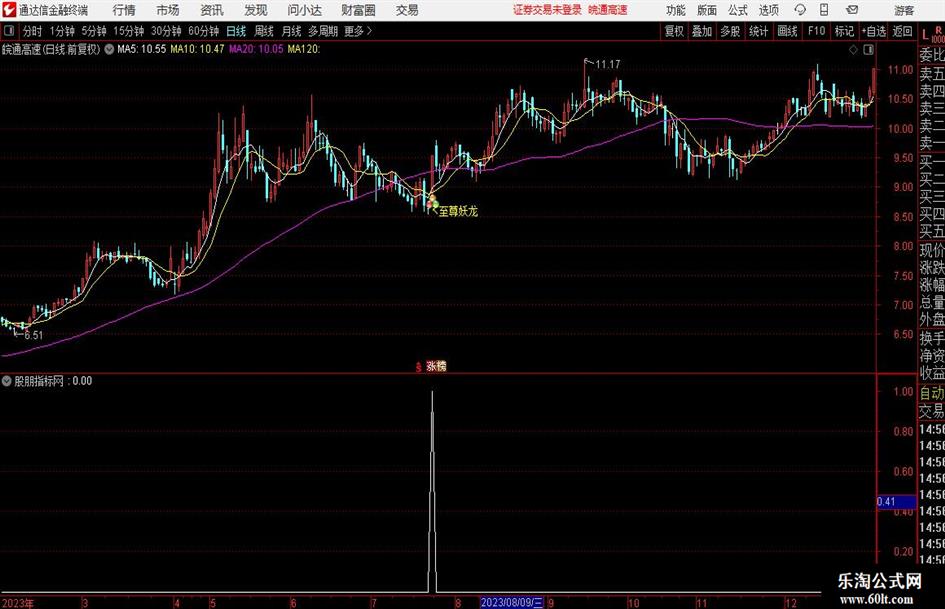The height and width of the screenshot is (609, 945).
Task: Open the 资讯 menu
Action: coord(212,10)
